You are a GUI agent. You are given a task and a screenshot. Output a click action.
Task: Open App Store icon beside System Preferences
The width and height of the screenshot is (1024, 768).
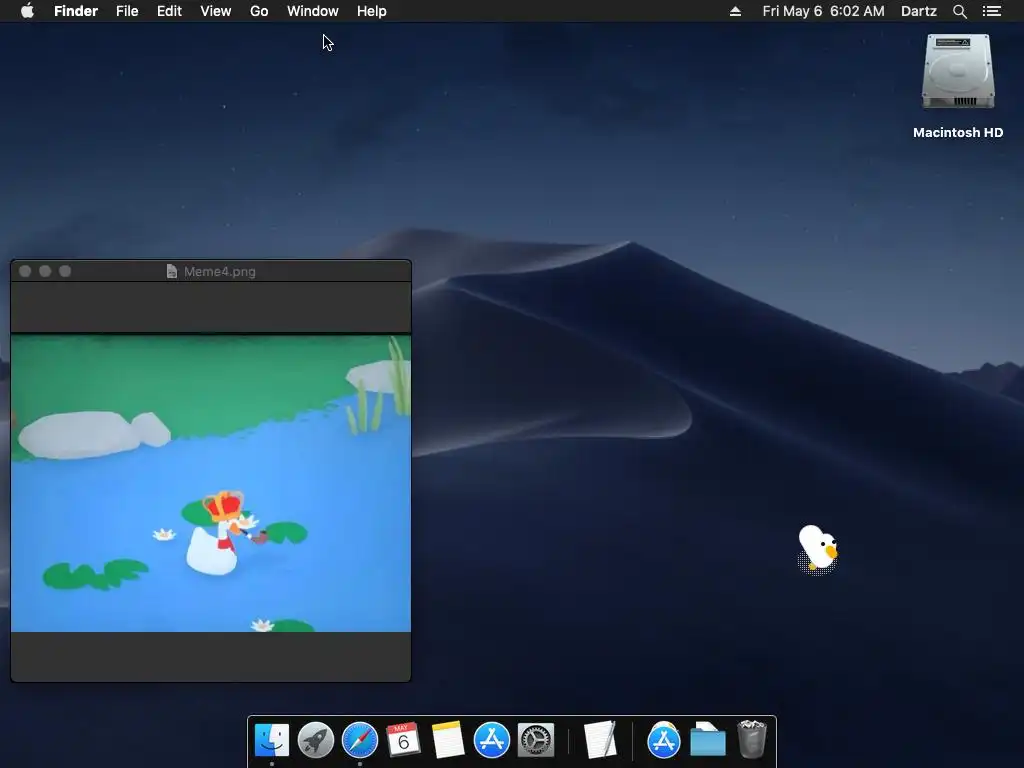click(492, 741)
